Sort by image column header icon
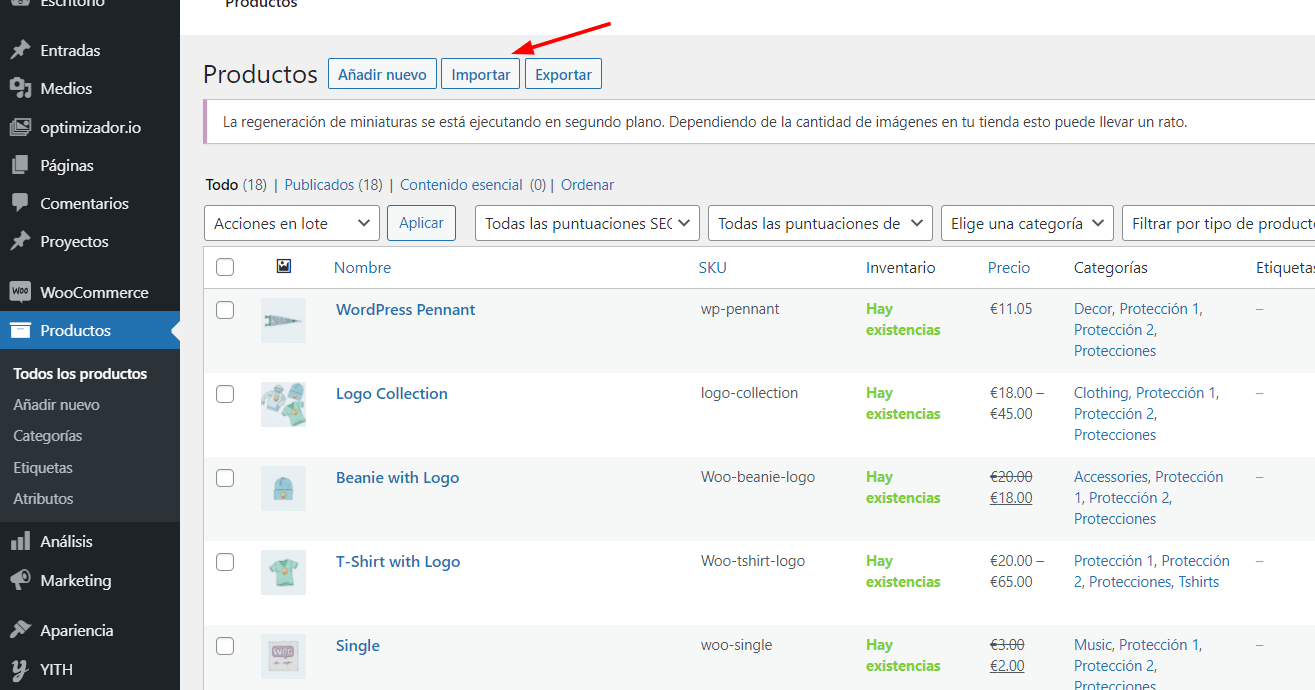Viewport: 1315px width, 690px height. (x=284, y=266)
